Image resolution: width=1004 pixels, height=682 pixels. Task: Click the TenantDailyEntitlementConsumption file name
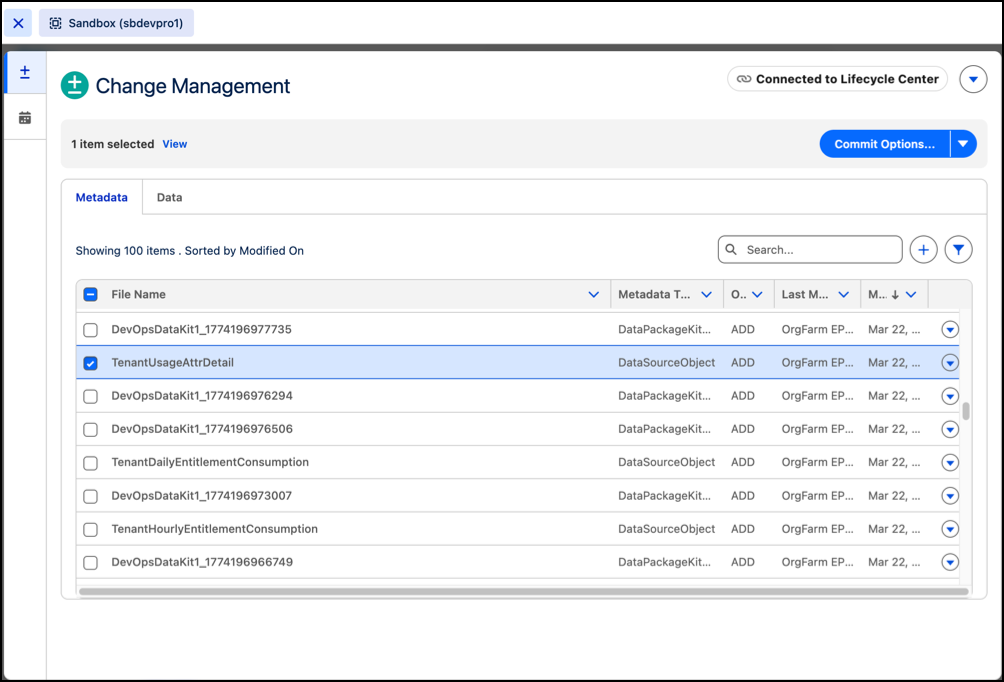[x=210, y=462]
